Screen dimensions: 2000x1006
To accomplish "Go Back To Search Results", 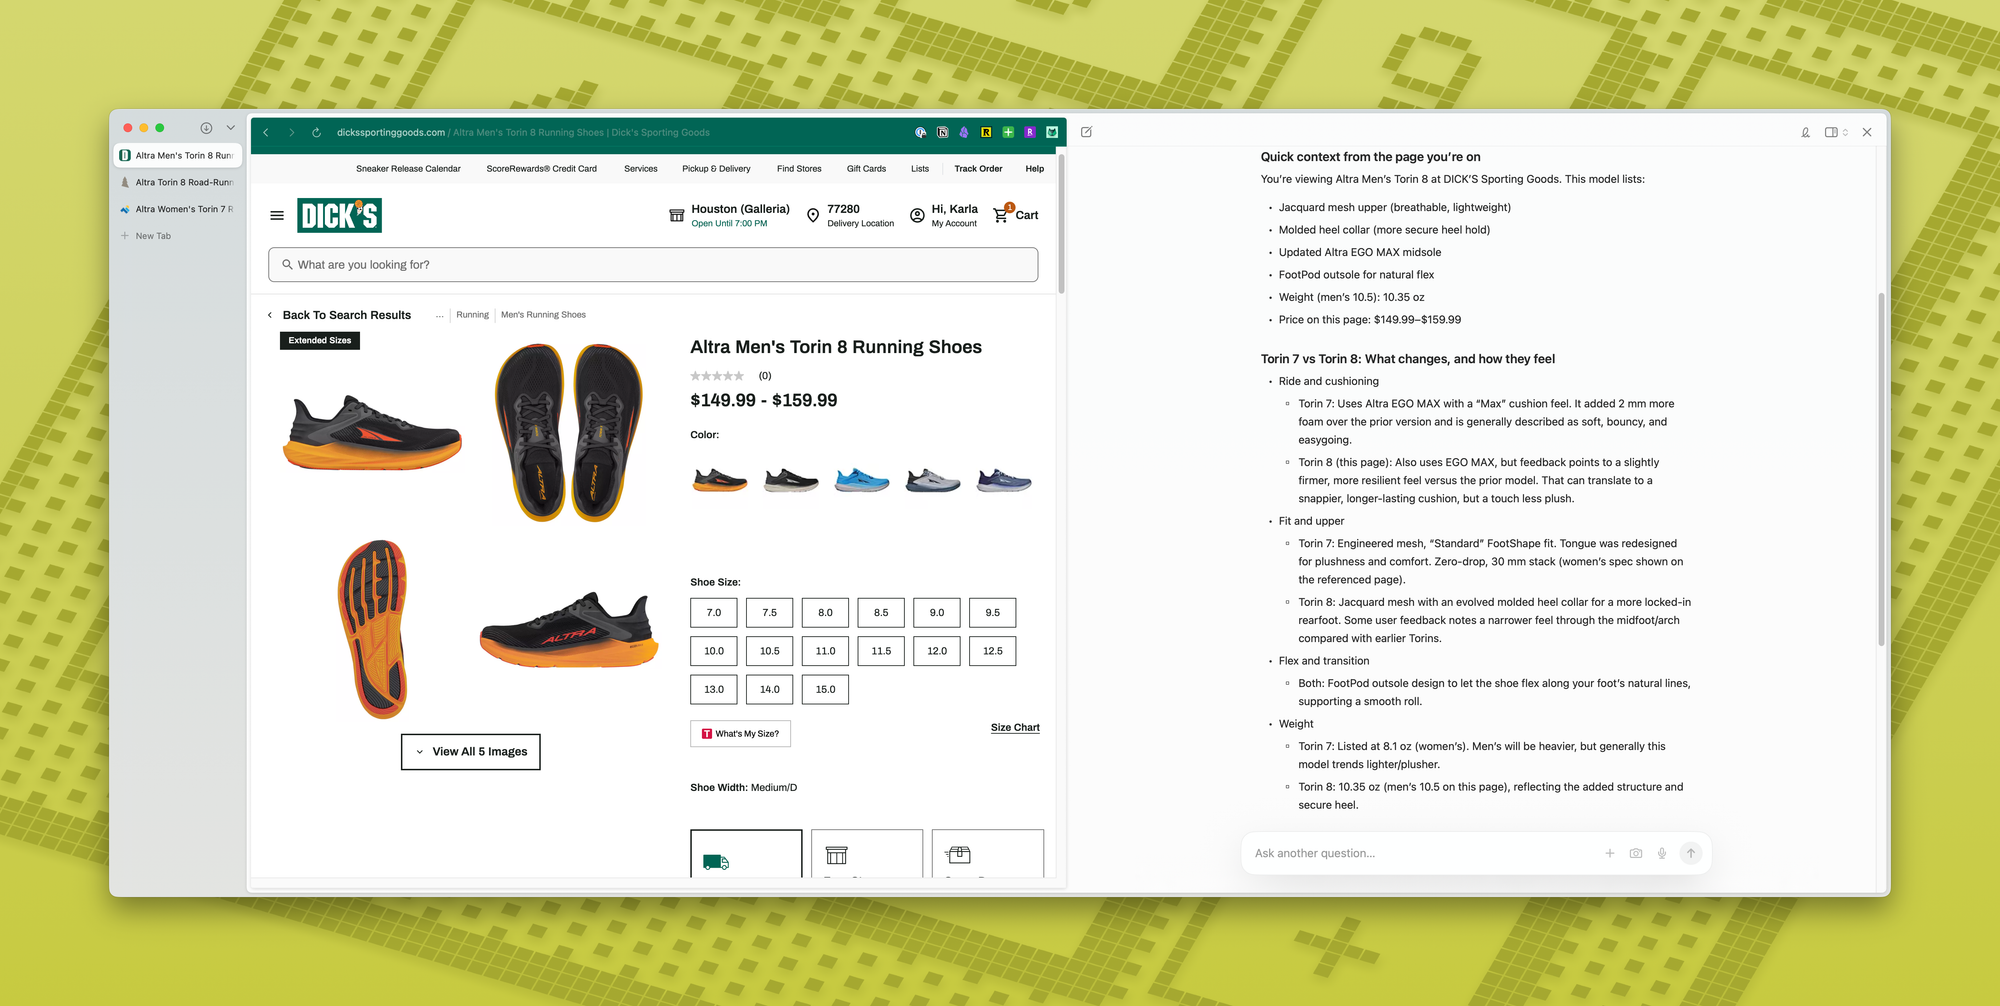I will pos(346,315).
